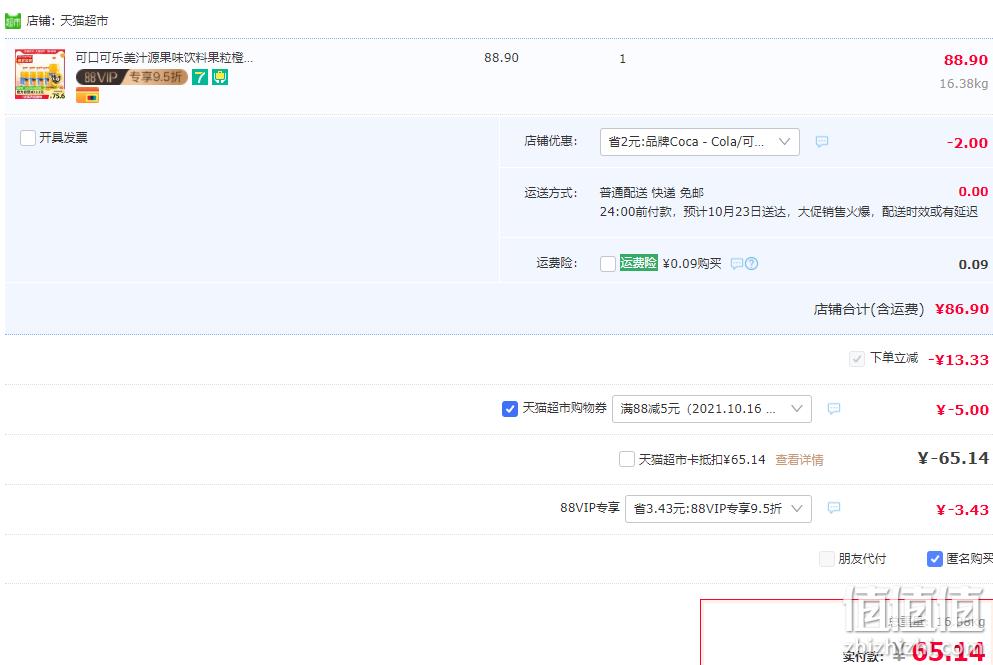Click the 88VIP 9.5折 discount badge
This screenshot has width=993, height=665.
coord(132,77)
